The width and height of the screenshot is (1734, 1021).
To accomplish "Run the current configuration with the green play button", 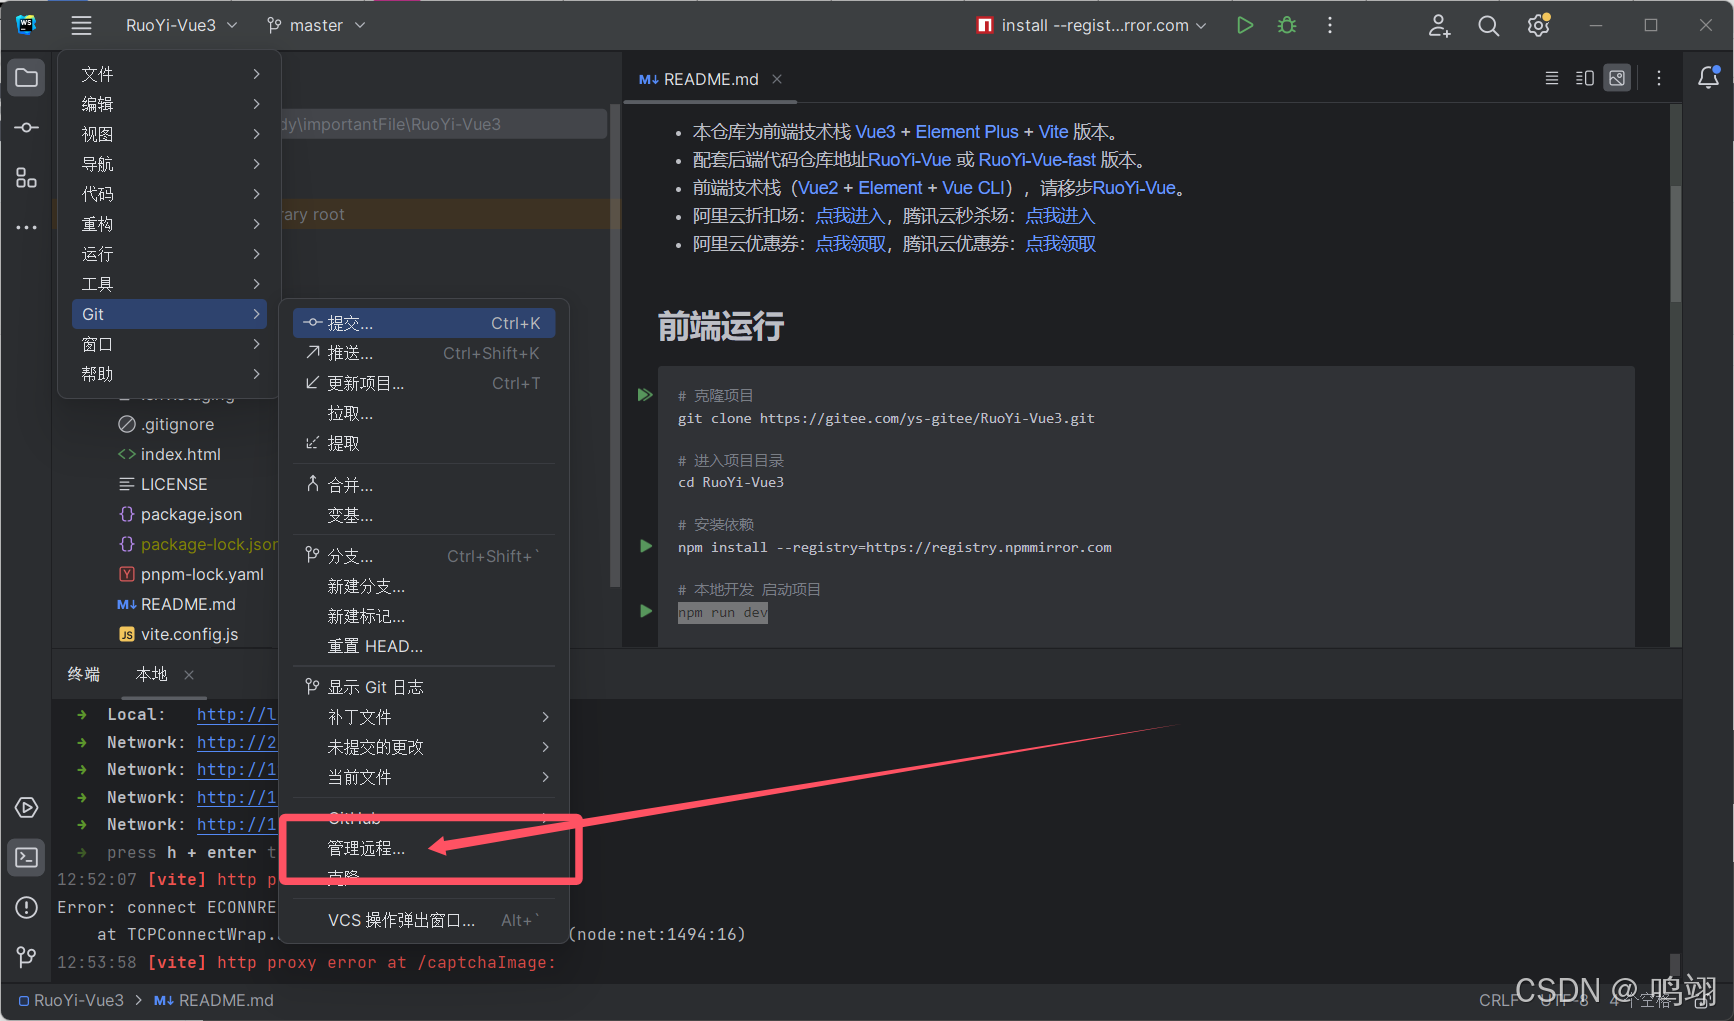I will pyautogui.click(x=1244, y=25).
